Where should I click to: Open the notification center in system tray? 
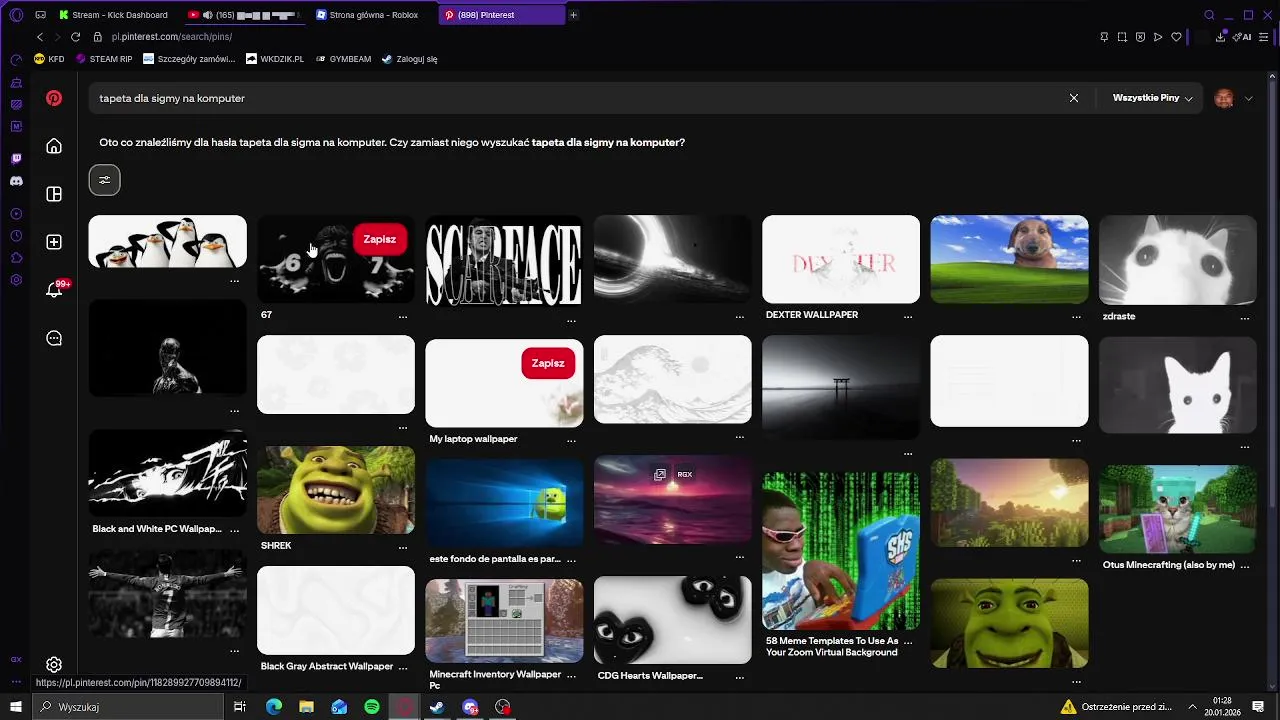point(1258,707)
